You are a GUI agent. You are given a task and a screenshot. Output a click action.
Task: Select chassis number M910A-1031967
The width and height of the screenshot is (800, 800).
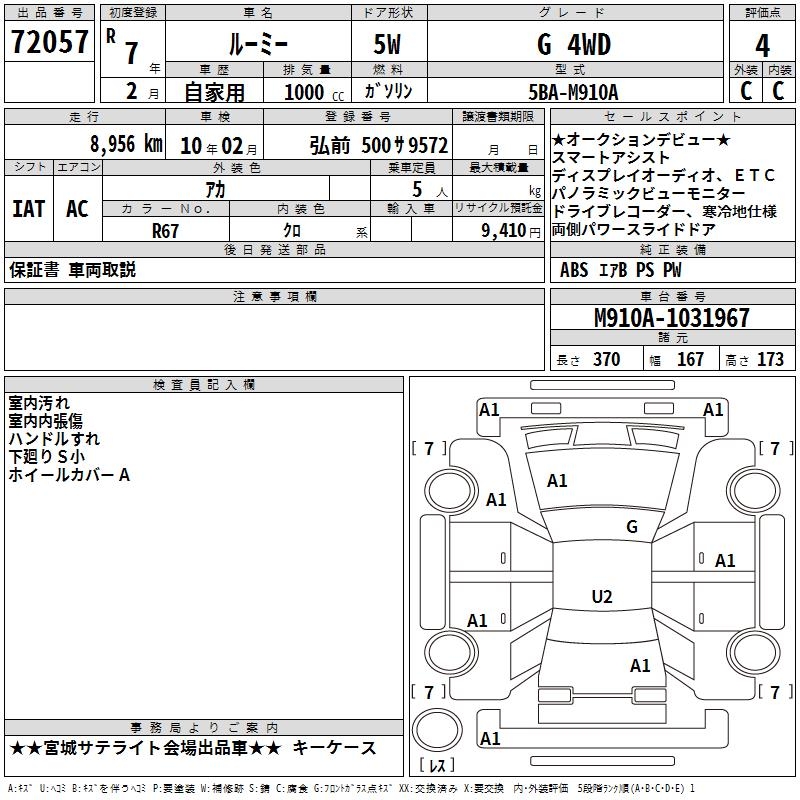click(672, 318)
